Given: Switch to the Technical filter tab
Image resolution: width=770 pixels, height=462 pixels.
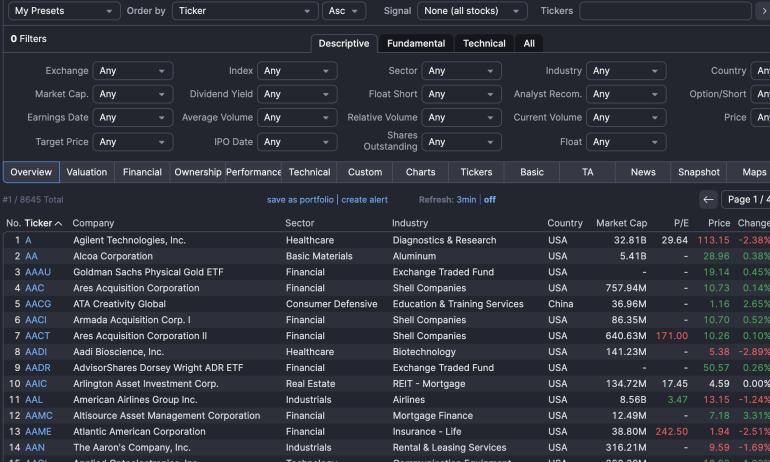Looking at the screenshot, I should pyautogui.click(x=484, y=43).
